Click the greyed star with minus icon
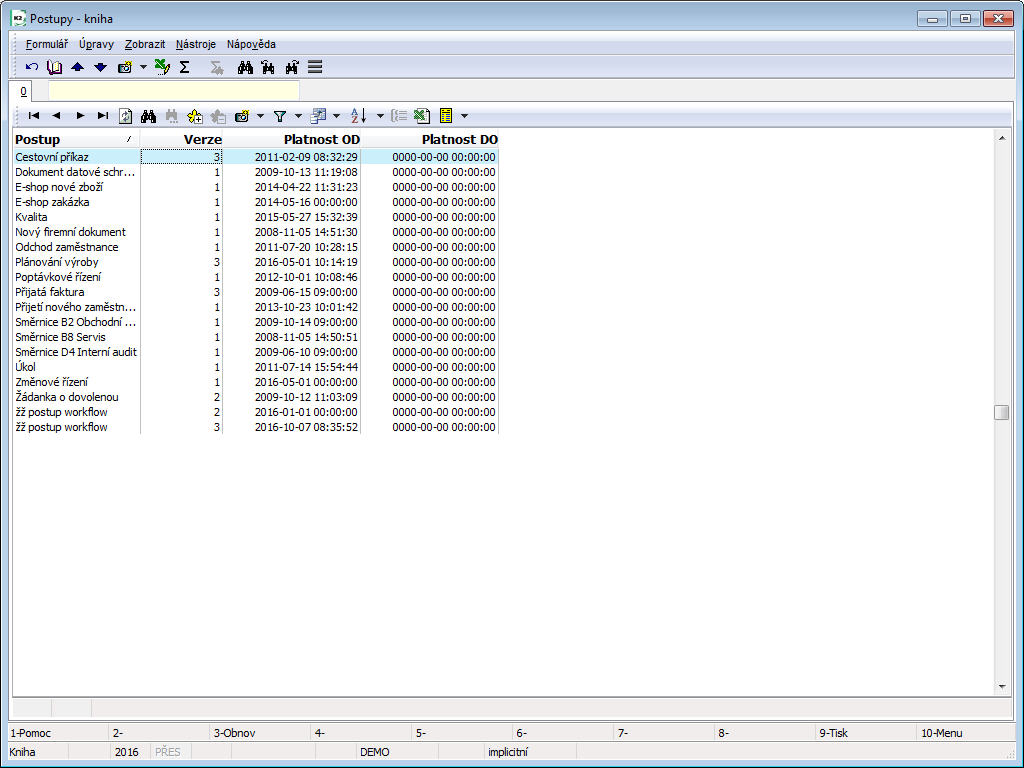 (x=218, y=116)
